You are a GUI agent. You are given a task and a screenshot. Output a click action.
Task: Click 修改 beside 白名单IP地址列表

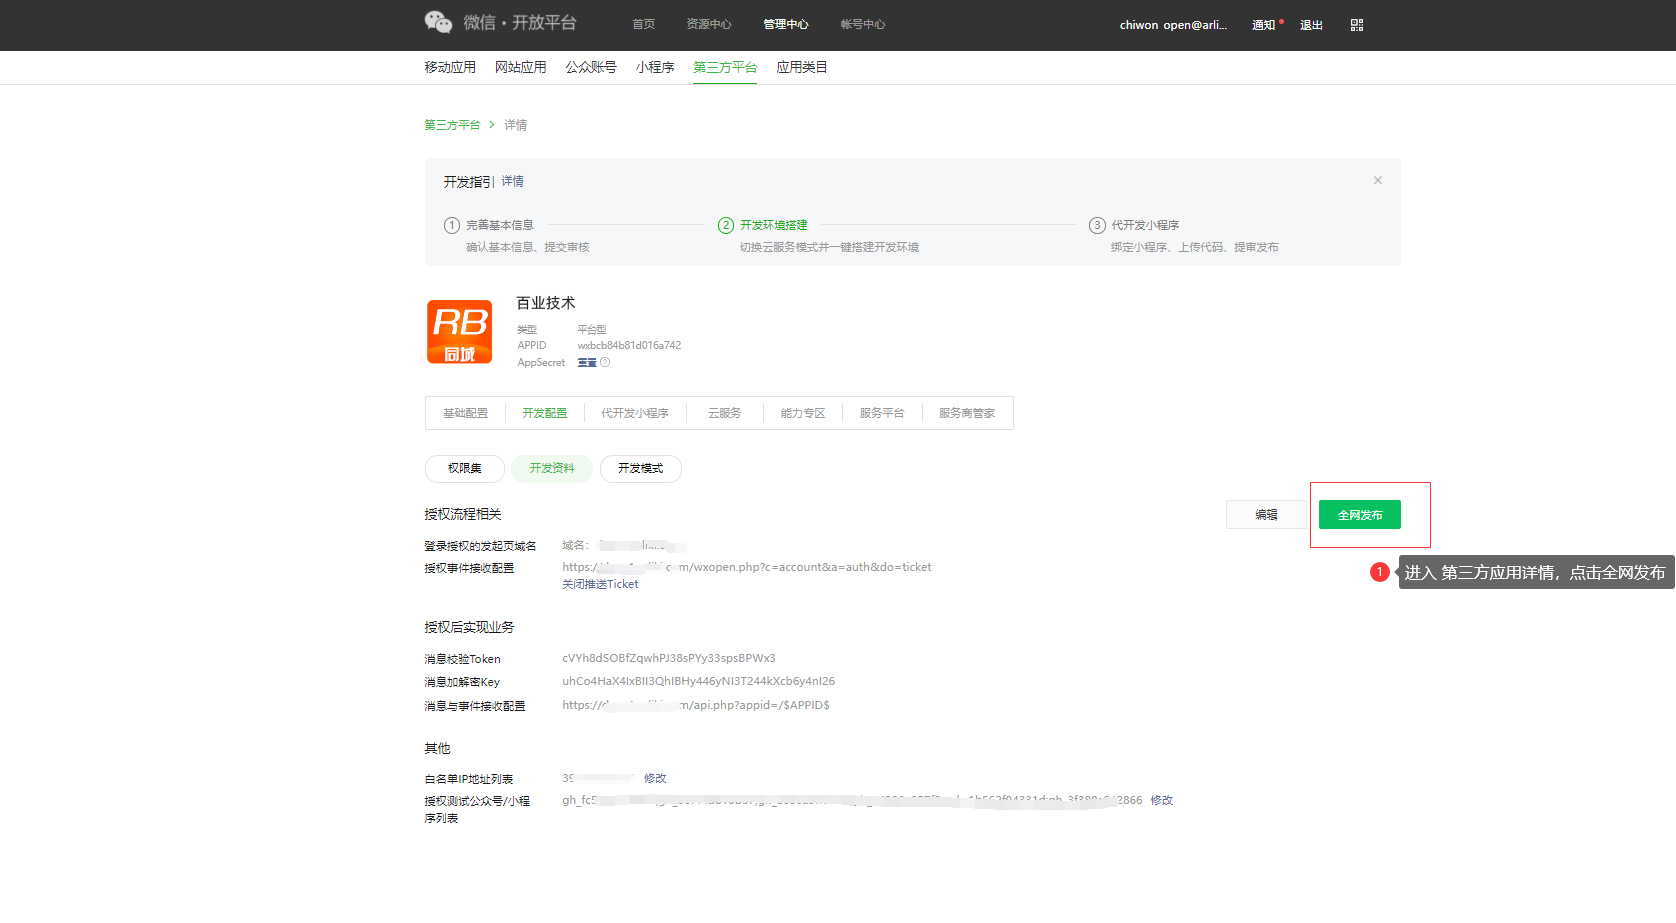pyautogui.click(x=655, y=778)
